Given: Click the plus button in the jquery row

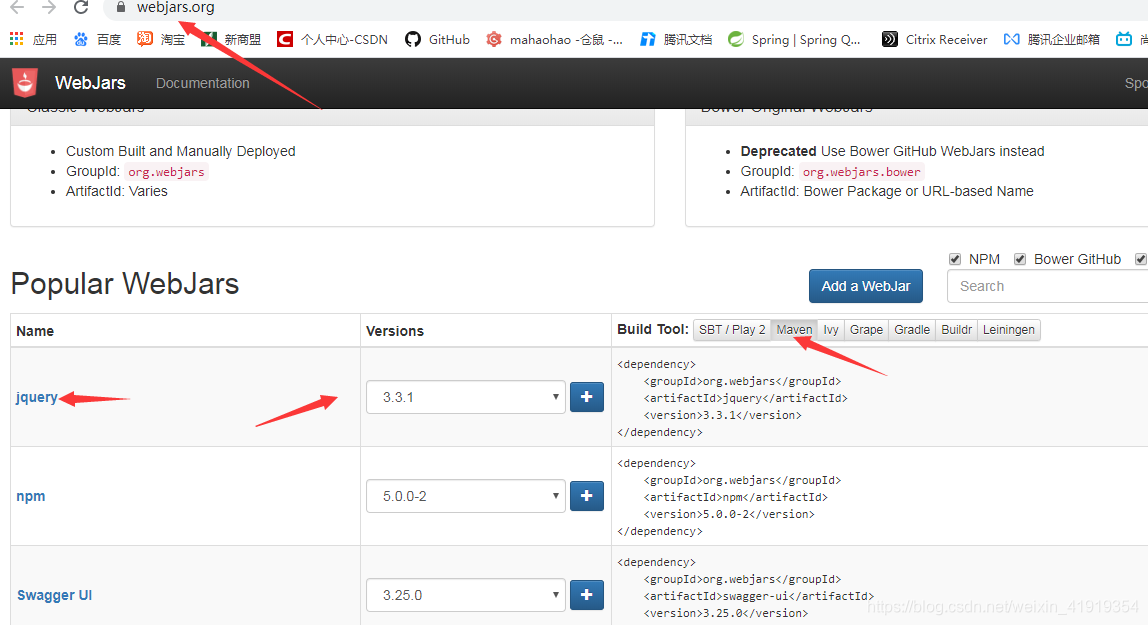Looking at the screenshot, I should (586, 397).
